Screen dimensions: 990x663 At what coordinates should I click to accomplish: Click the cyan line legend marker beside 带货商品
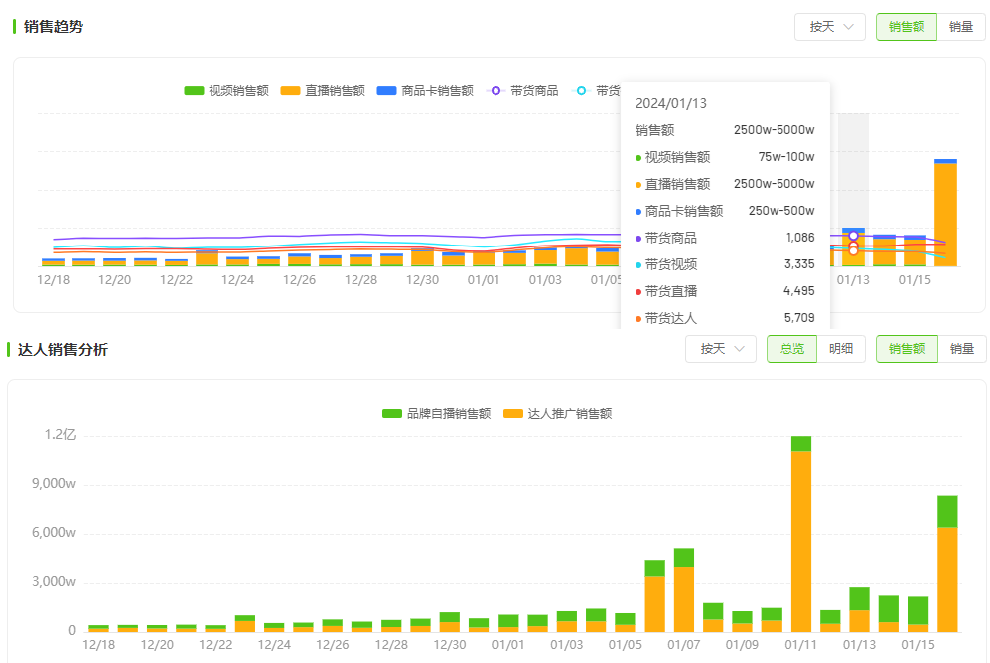[x=580, y=91]
